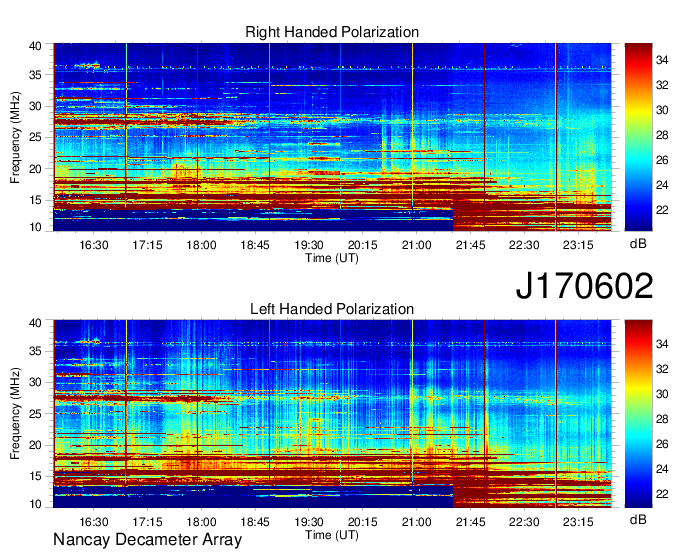Click the left-handed plot color scale bar
680x552 pixels.
[x=638, y=414]
